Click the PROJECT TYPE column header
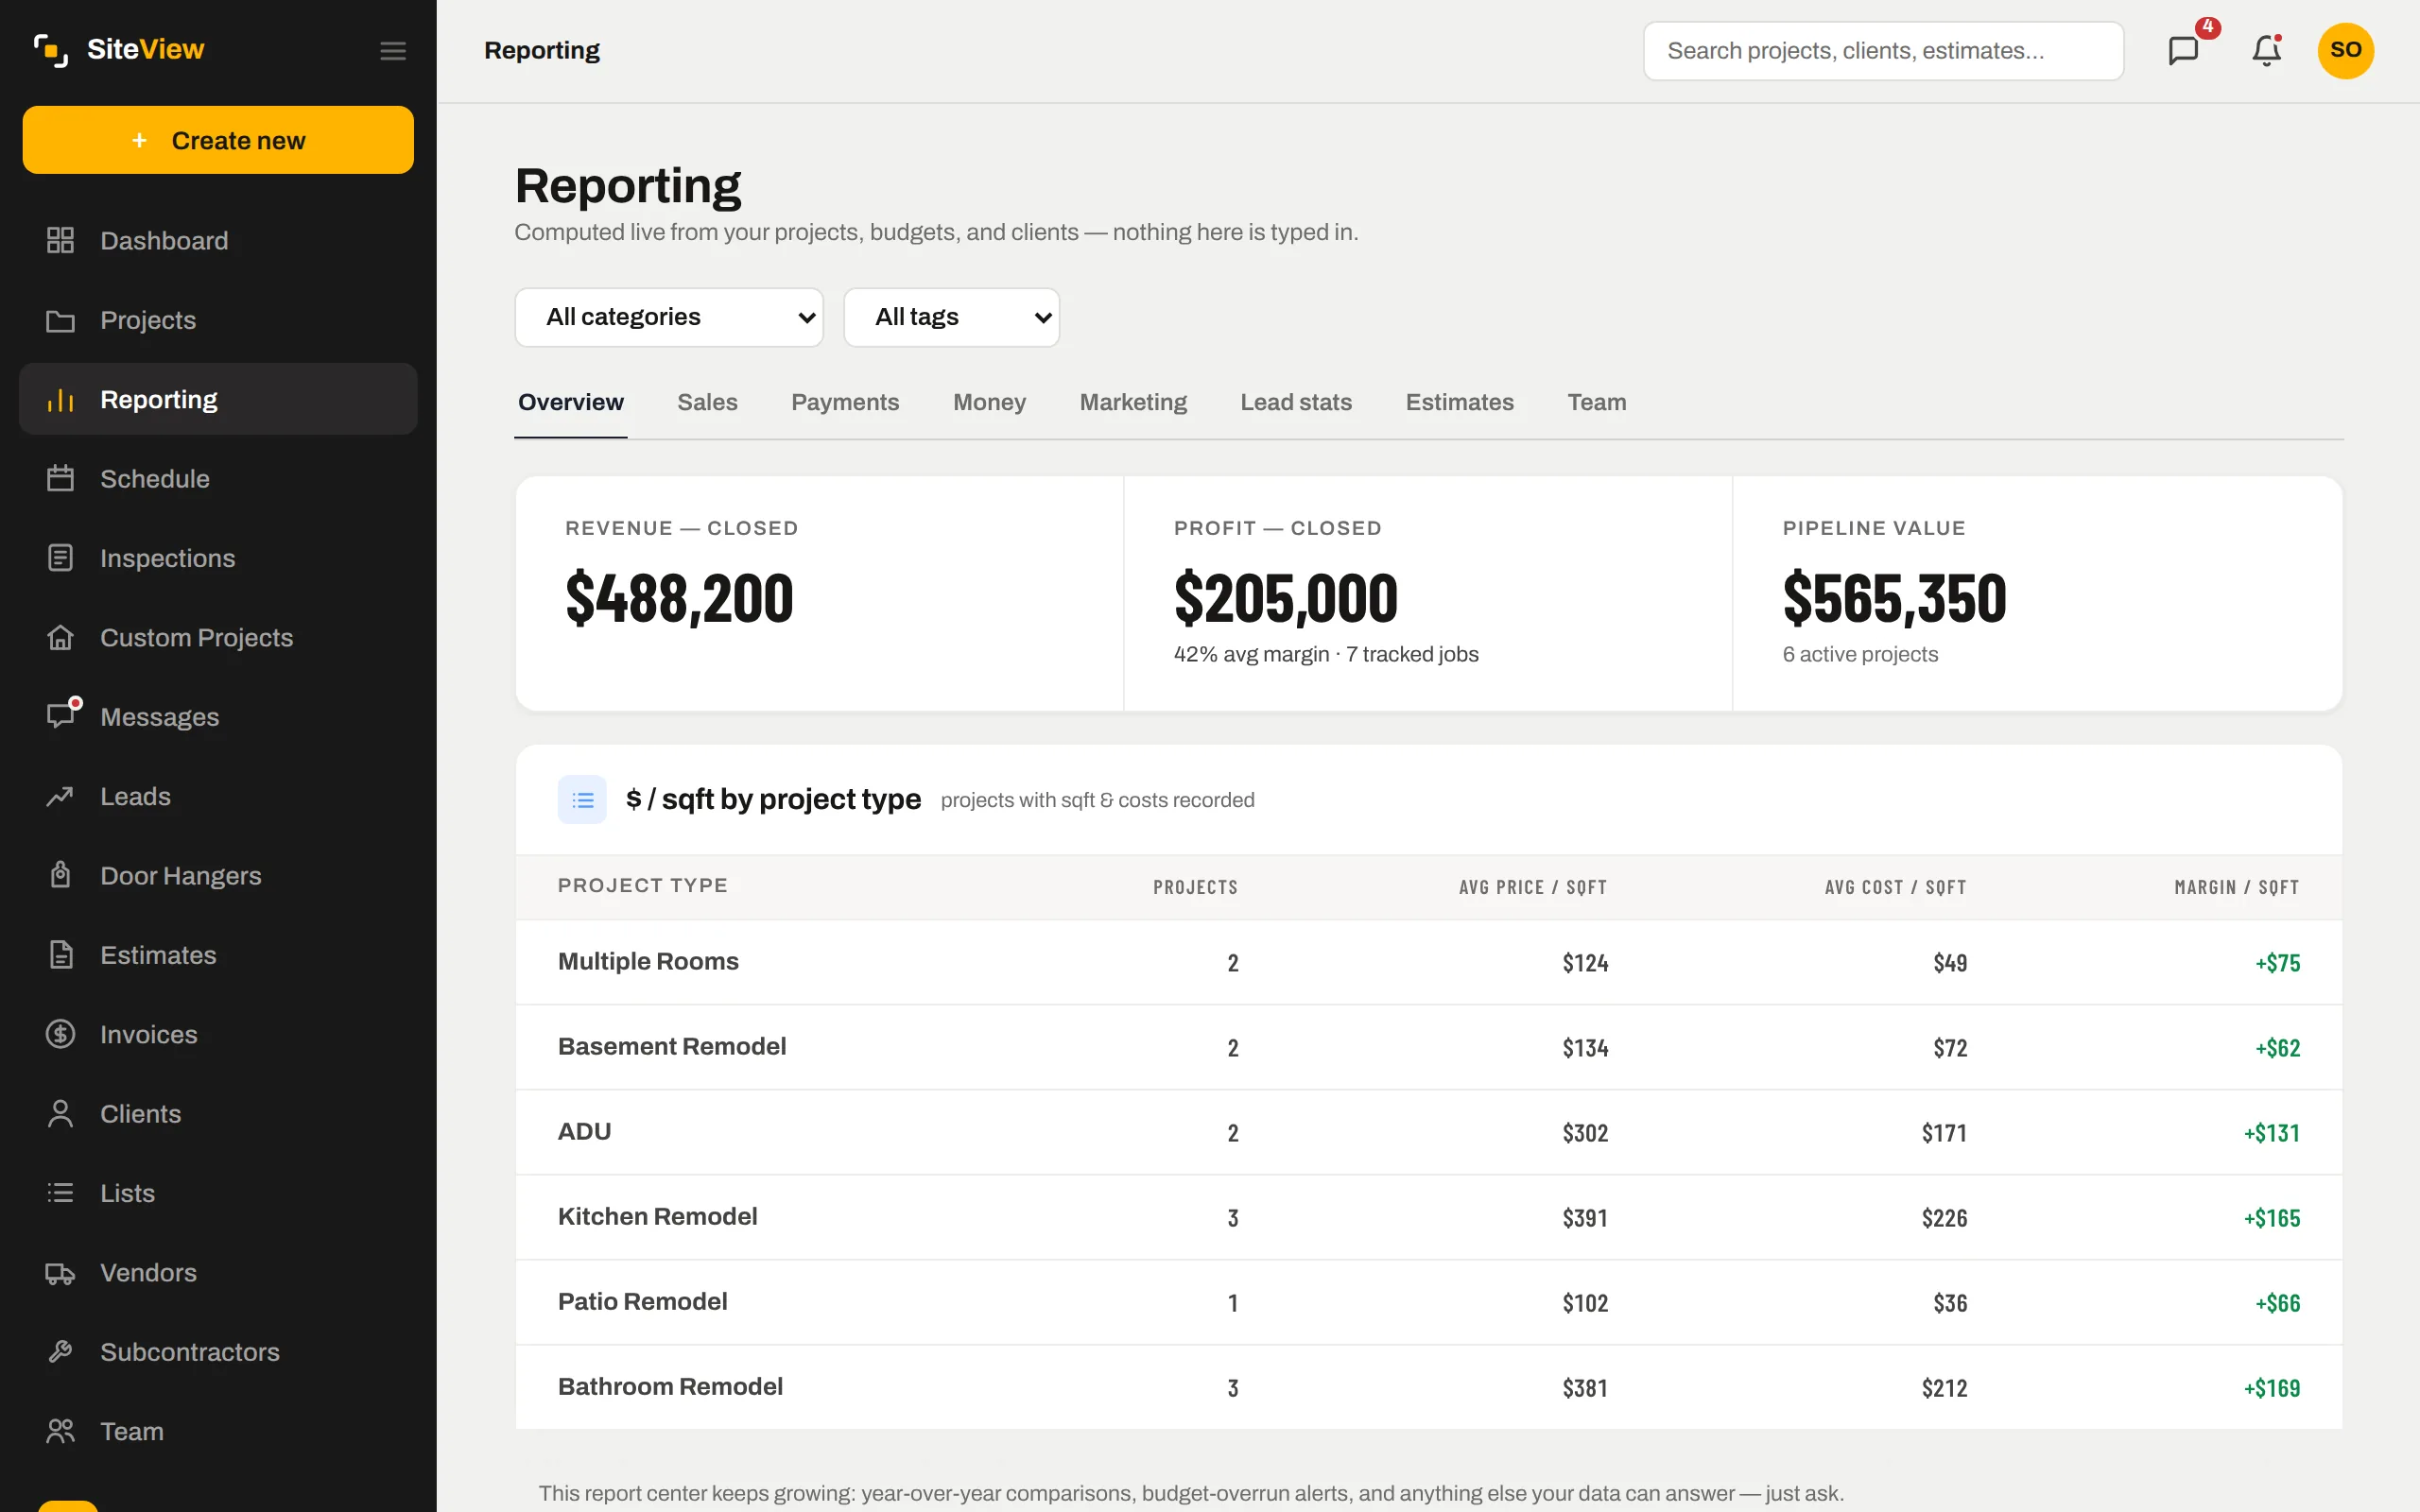The height and width of the screenshot is (1512, 2420). [642, 885]
